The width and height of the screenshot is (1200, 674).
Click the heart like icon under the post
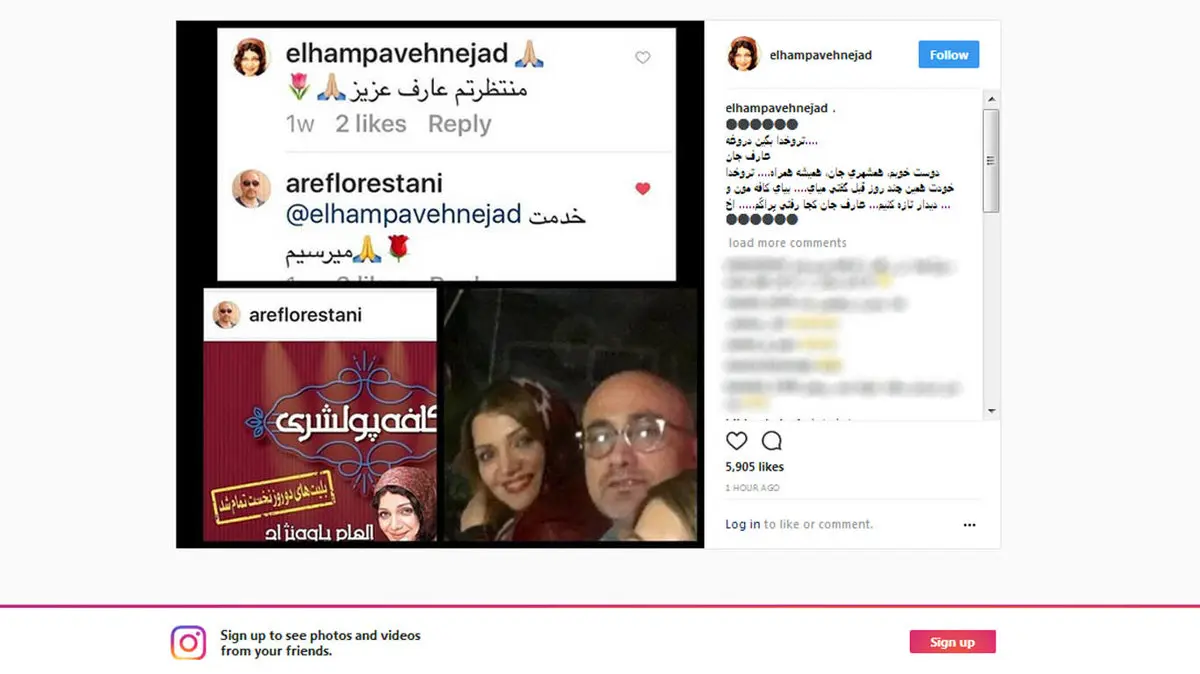click(737, 441)
